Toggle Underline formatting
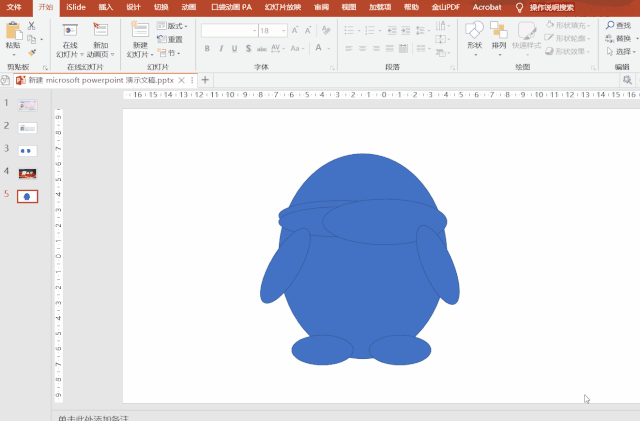The image size is (640, 421). tap(234, 49)
